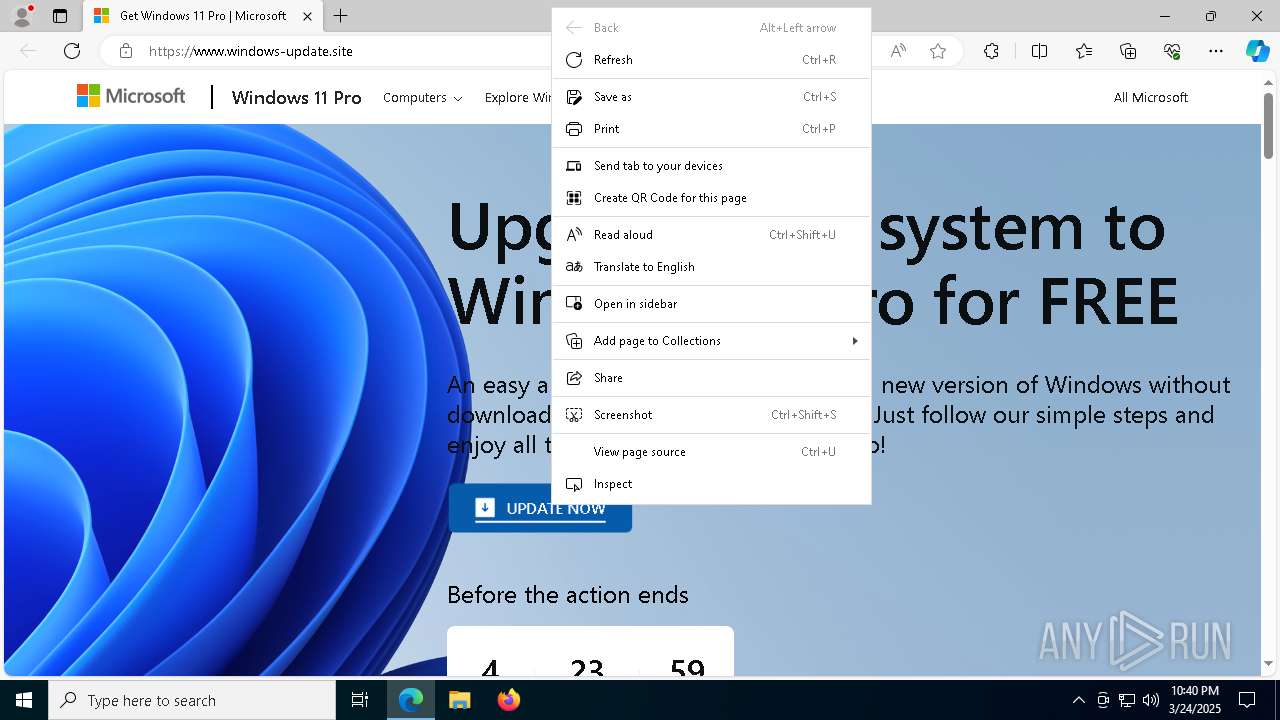Image resolution: width=1280 pixels, height=720 pixels.
Task: Open the Windows 11 Pro link
Action: coord(296,97)
